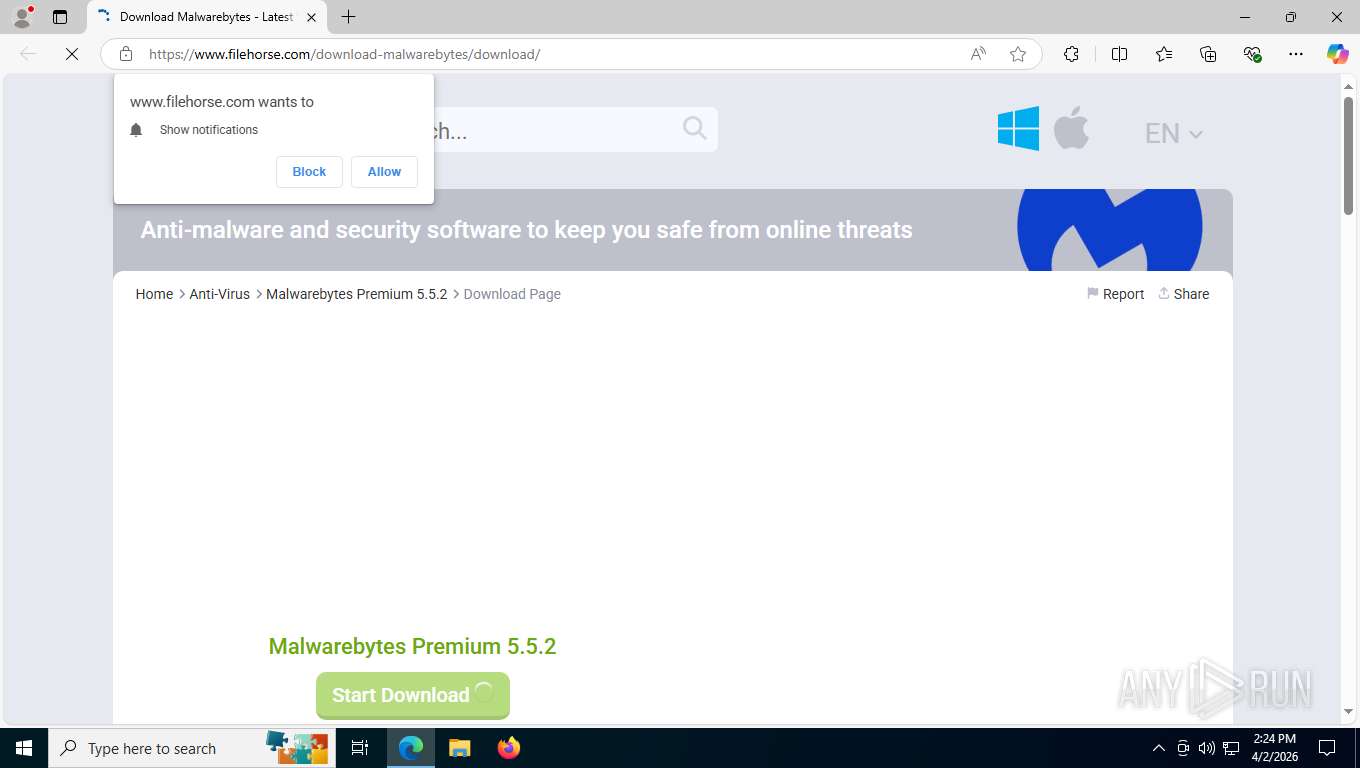The height and width of the screenshot is (768, 1360).
Task: Open the Anti-Virus breadcrumb link
Action: 220,294
